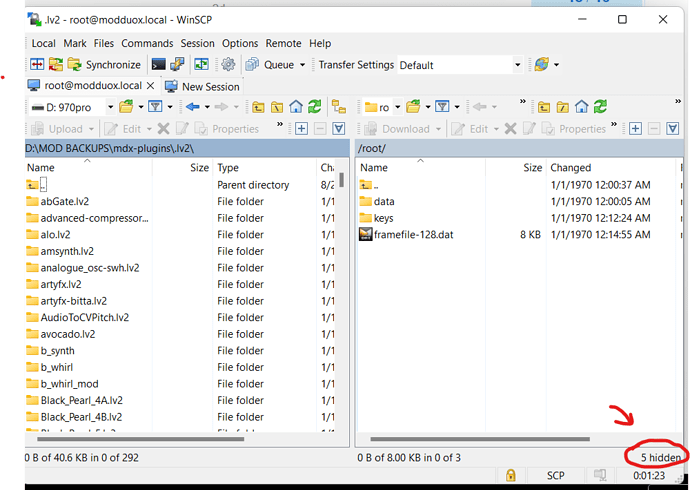Screen dimensions: 690x490
Task: Click the local panel vertical scrollbar thumb
Action: pyautogui.click(x=341, y=180)
